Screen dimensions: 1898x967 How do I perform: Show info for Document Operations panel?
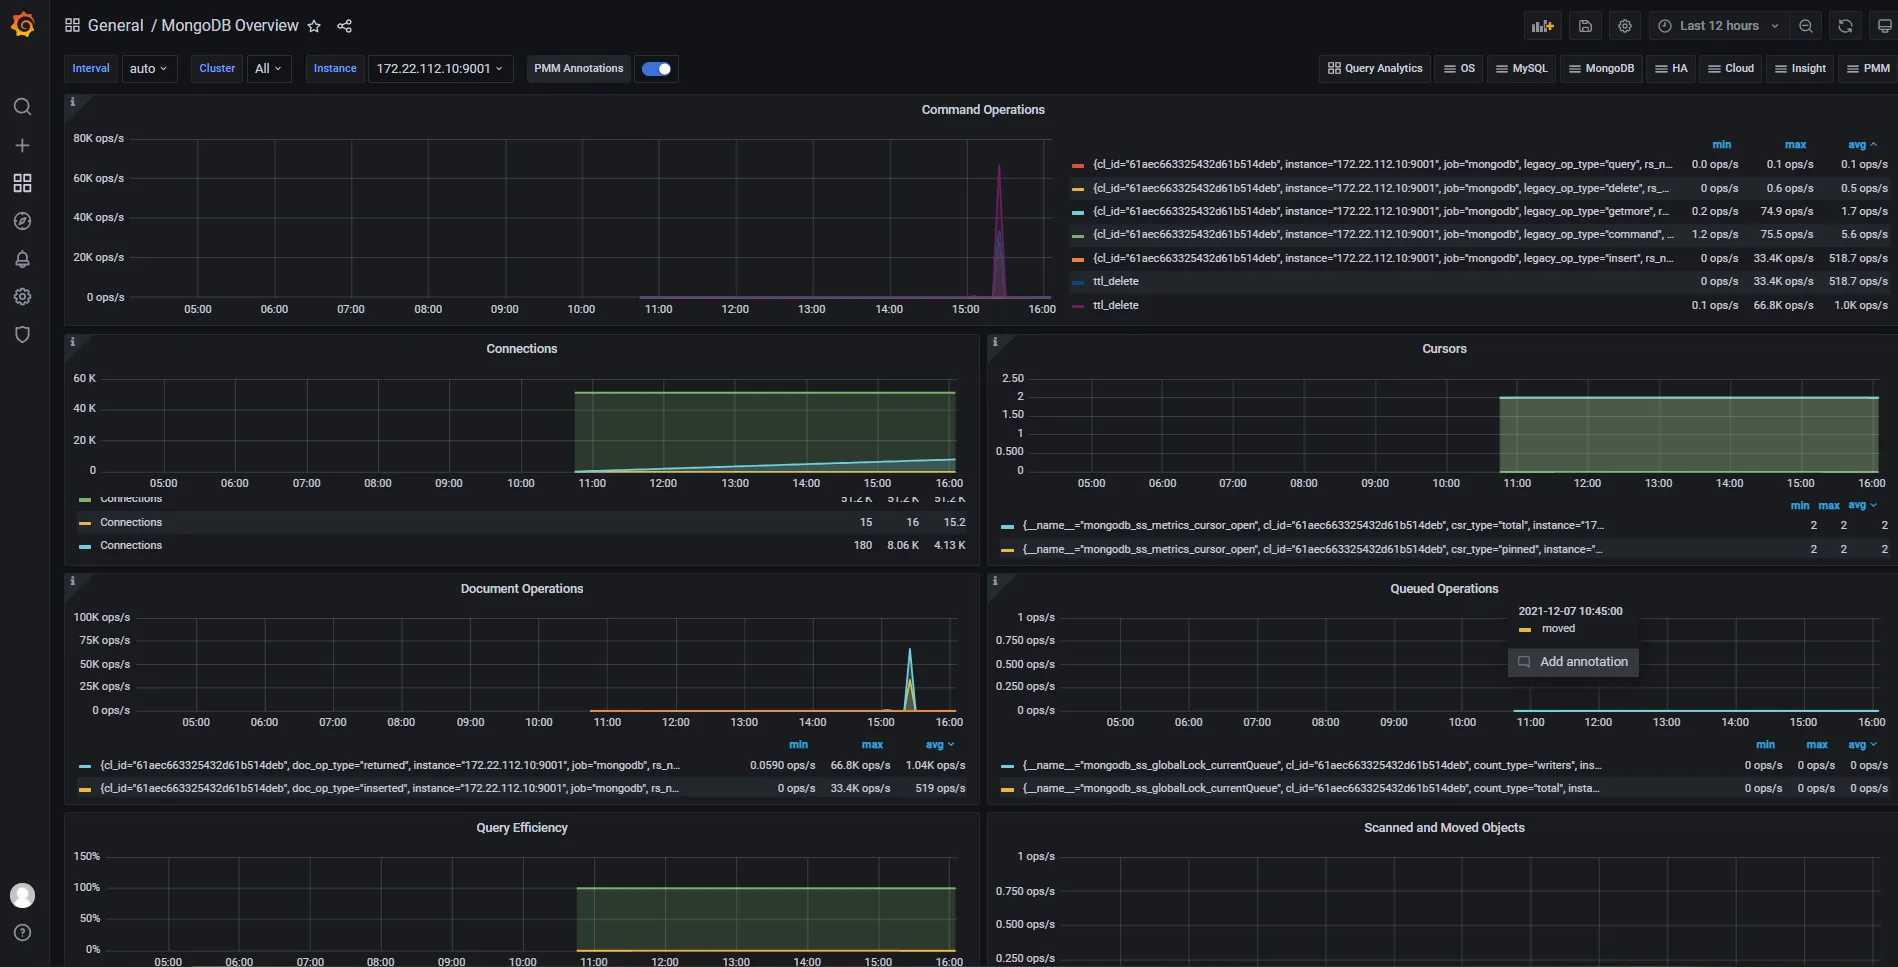[x=72, y=581]
